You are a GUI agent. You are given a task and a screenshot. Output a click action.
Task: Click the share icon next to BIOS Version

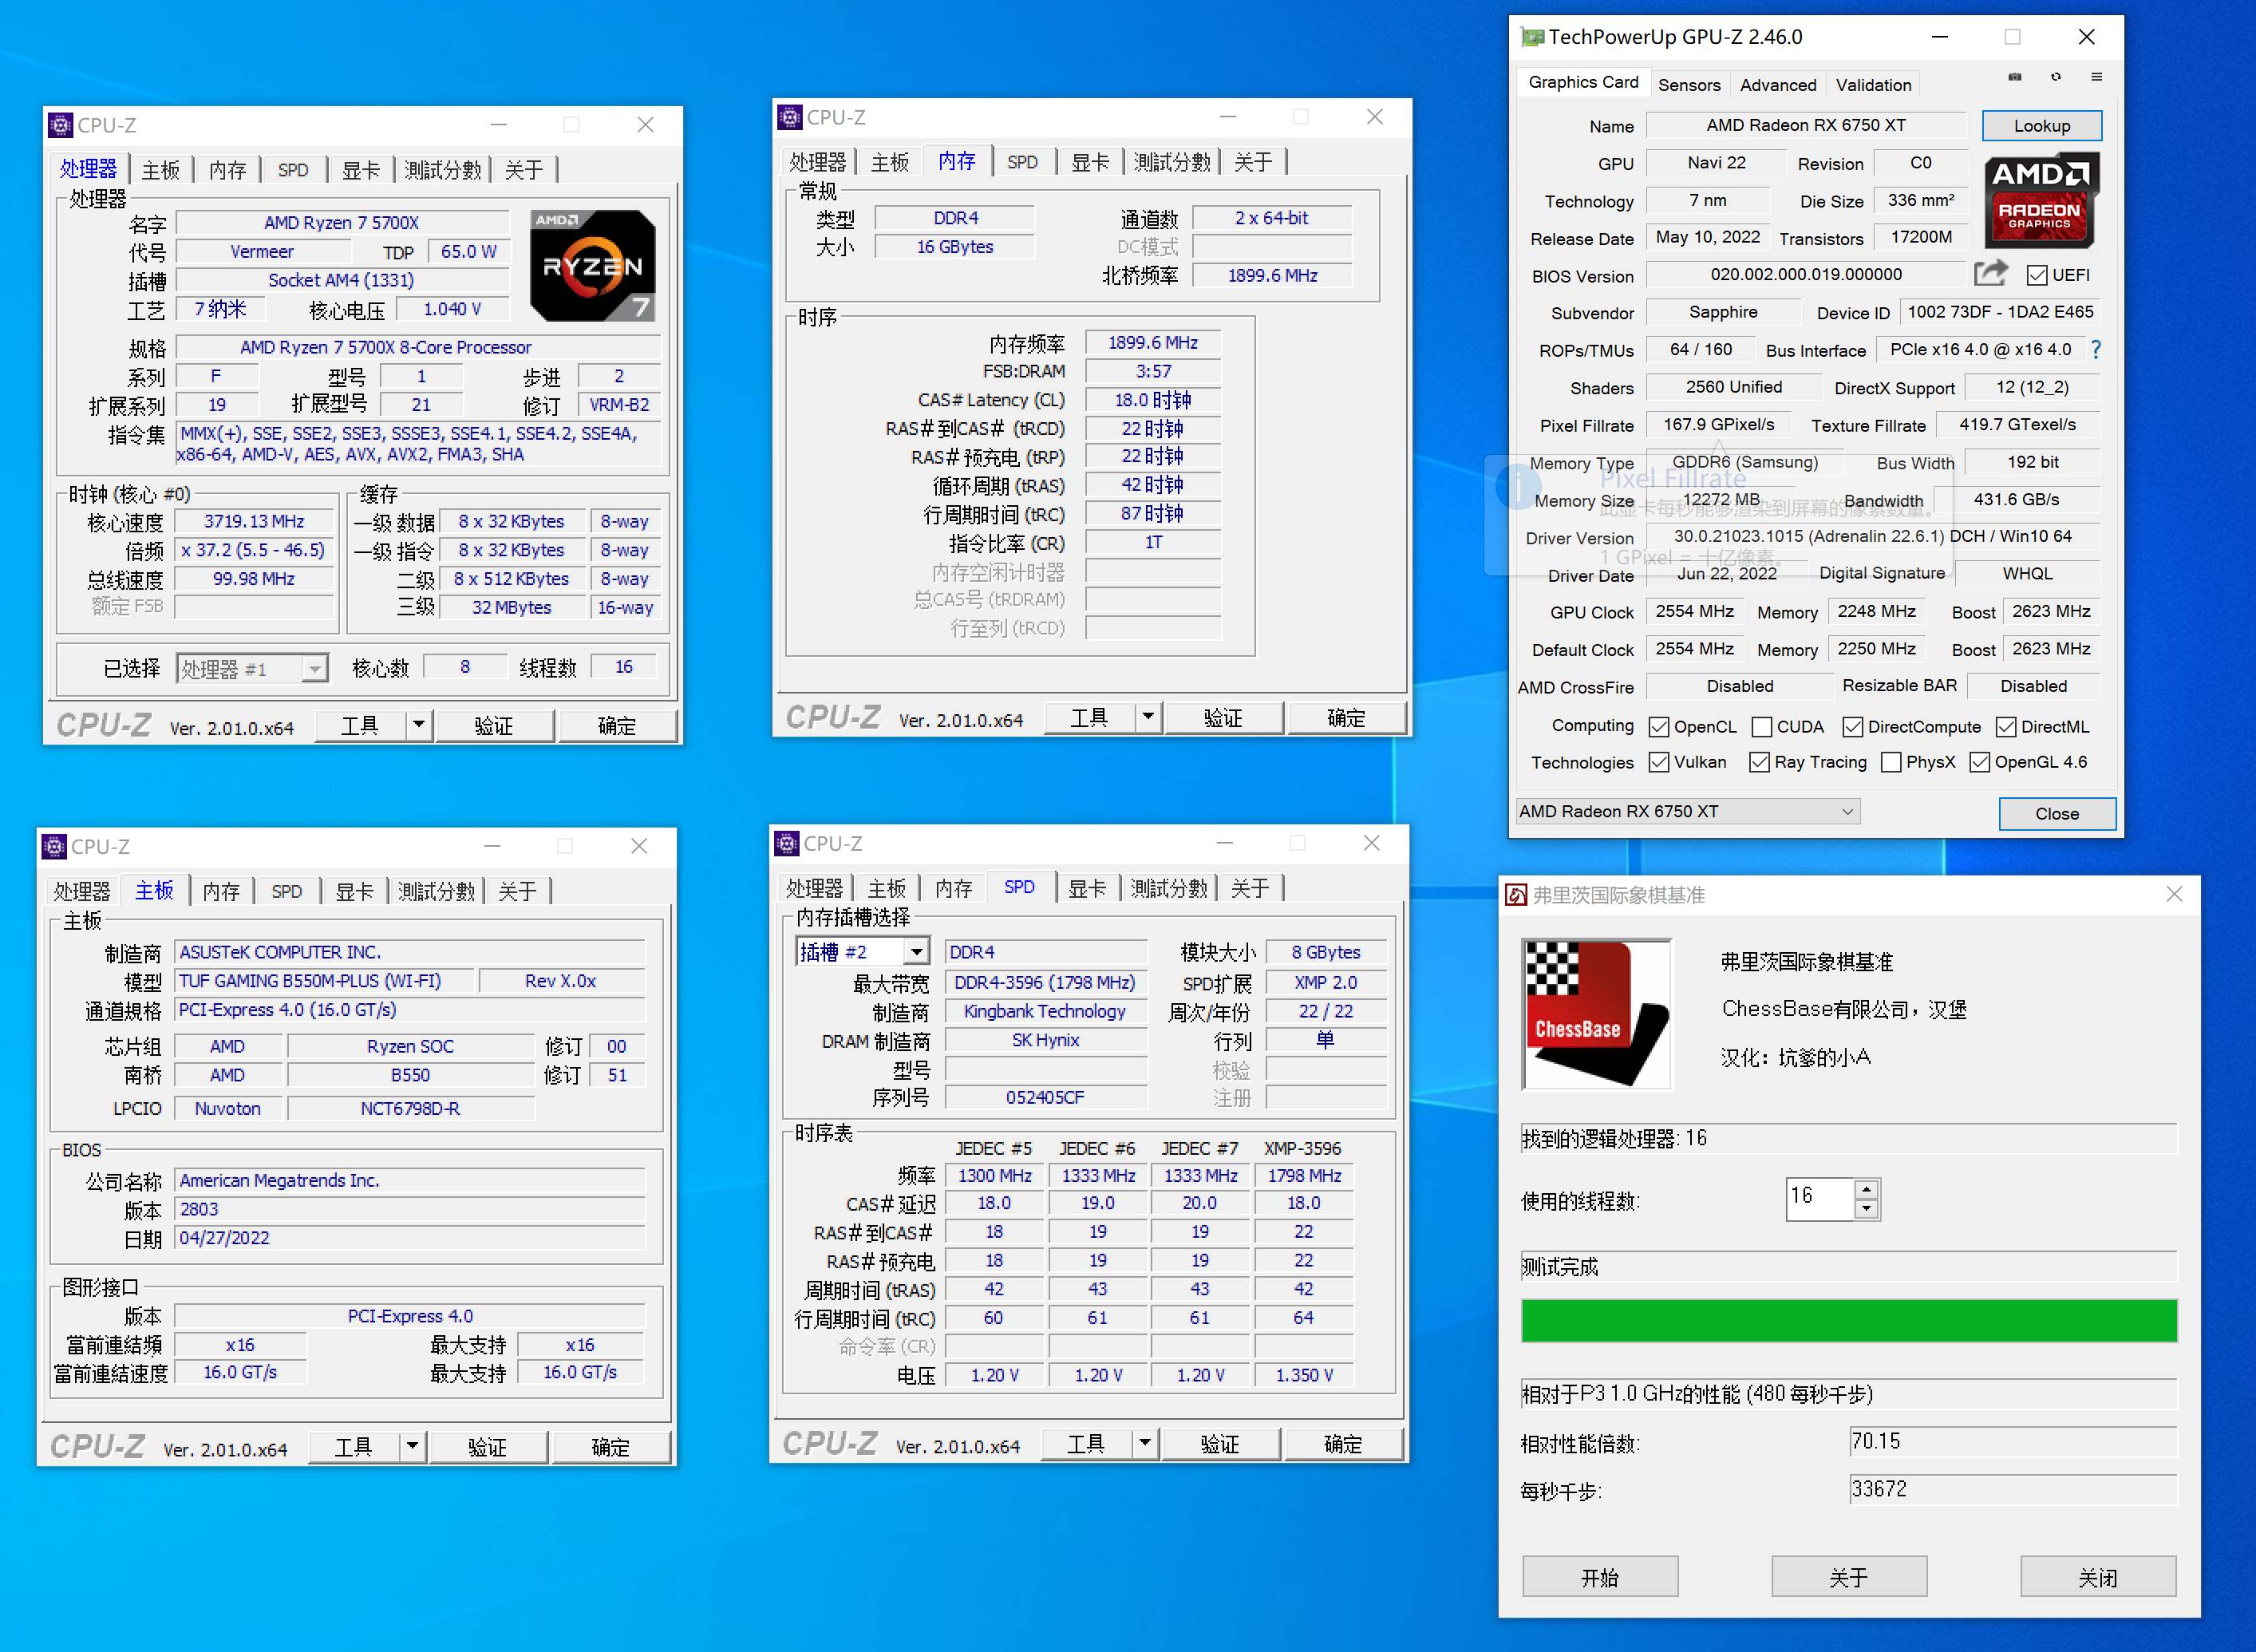pos(1991,273)
